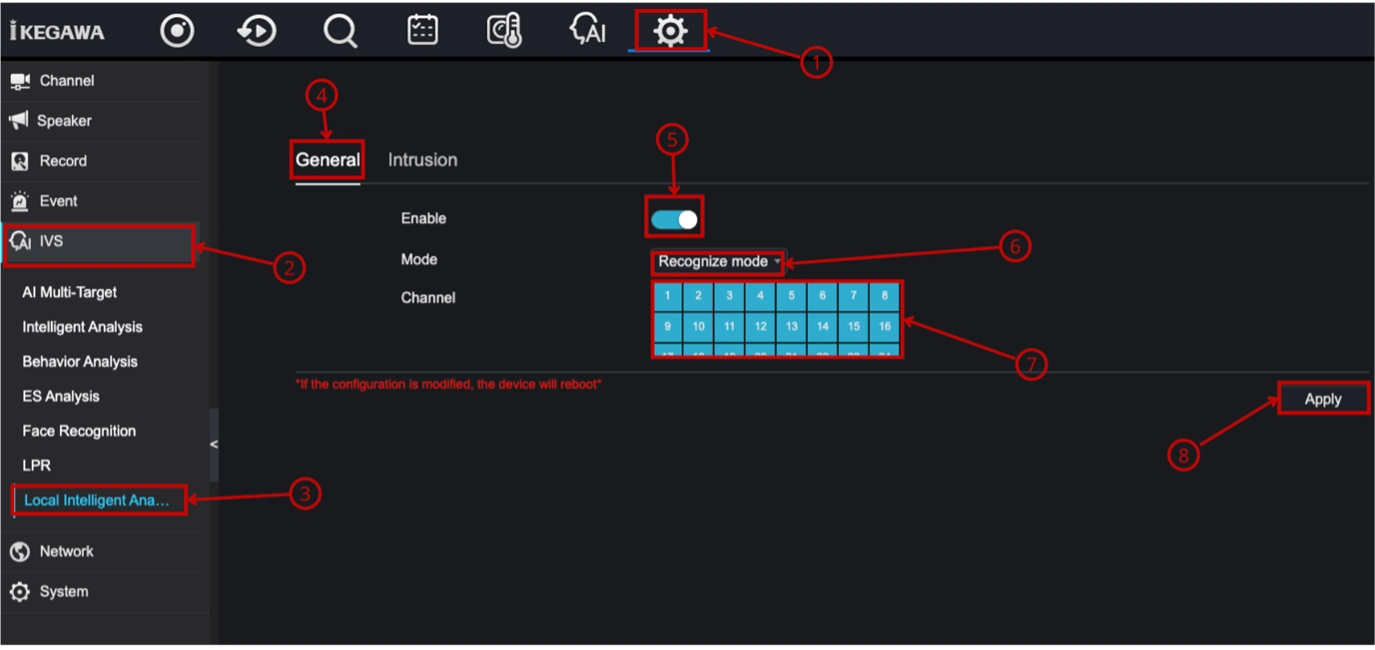Toggle channel 7 in the grid
The height and width of the screenshot is (650, 1375).
[854, 296]
